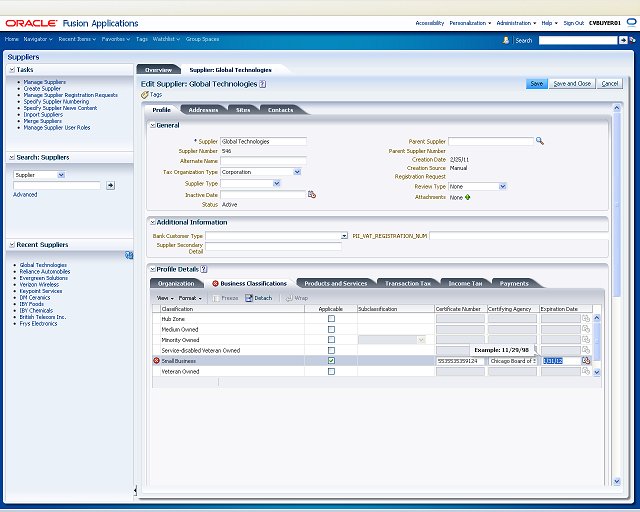640x512 pixels.
Task: Open the Review Type dropdown
Action: [502, 186]
